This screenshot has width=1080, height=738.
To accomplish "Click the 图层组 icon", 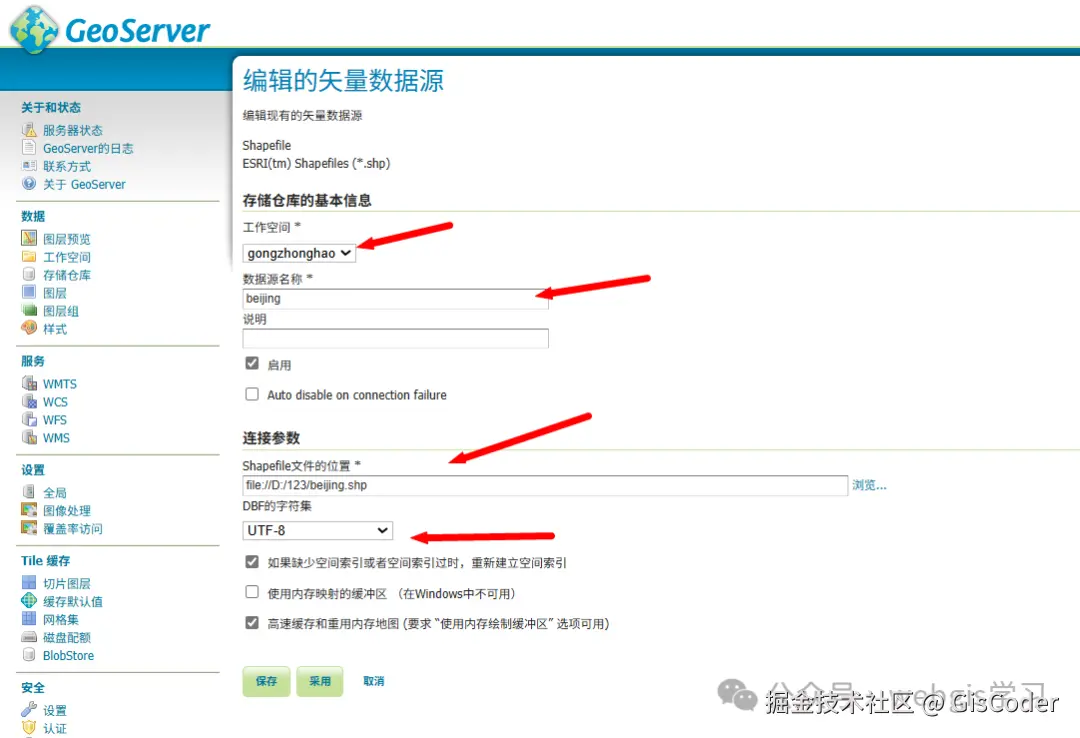I will coord(29,310).
